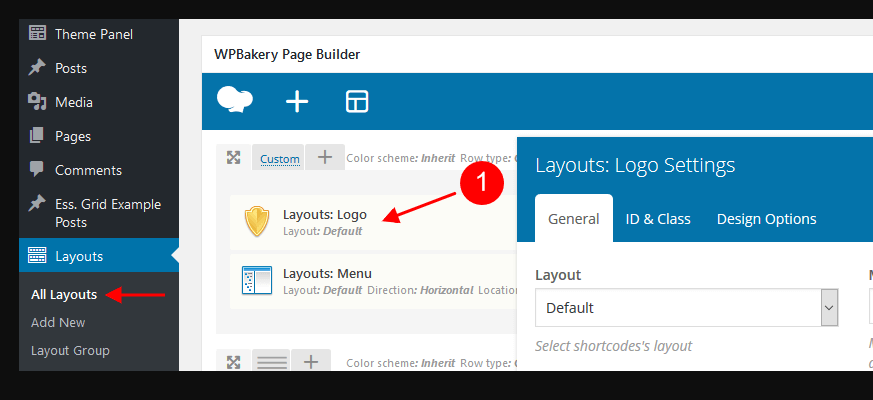Click the Layouts: Menu element icon
Screen dimensions: 873x400
258,281
